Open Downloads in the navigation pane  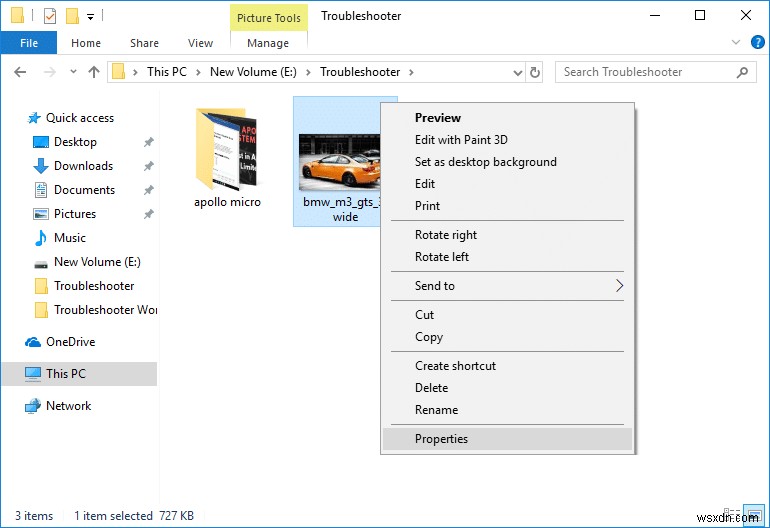click(x=83, y=166)
